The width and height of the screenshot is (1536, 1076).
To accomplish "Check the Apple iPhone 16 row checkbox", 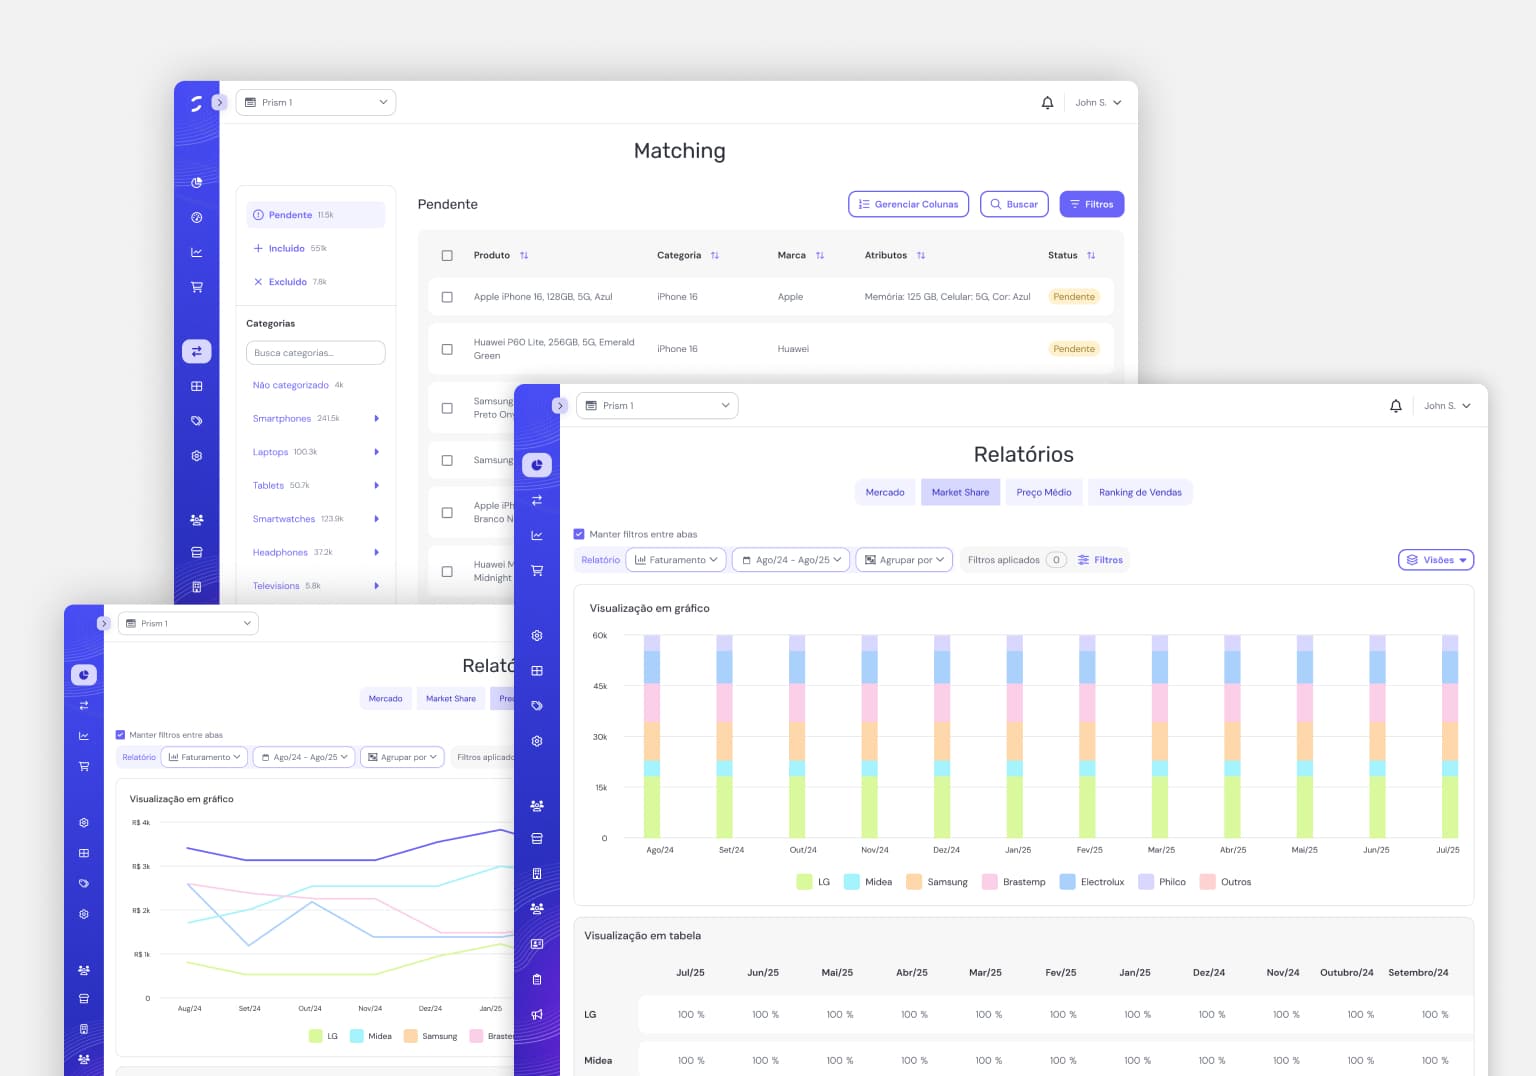I will pyautogui.click(x=447, y=297).
